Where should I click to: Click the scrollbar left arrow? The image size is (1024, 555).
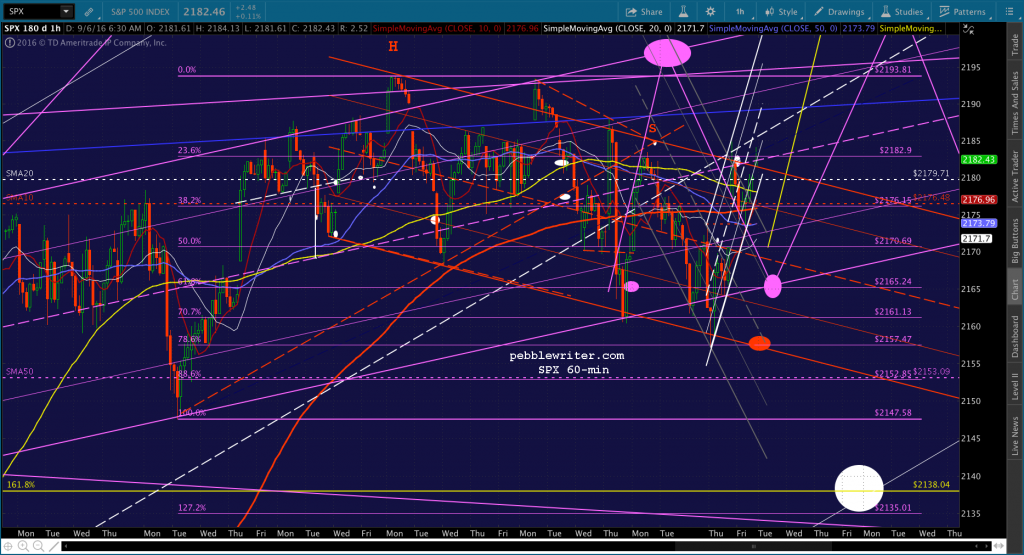(65, 546)
